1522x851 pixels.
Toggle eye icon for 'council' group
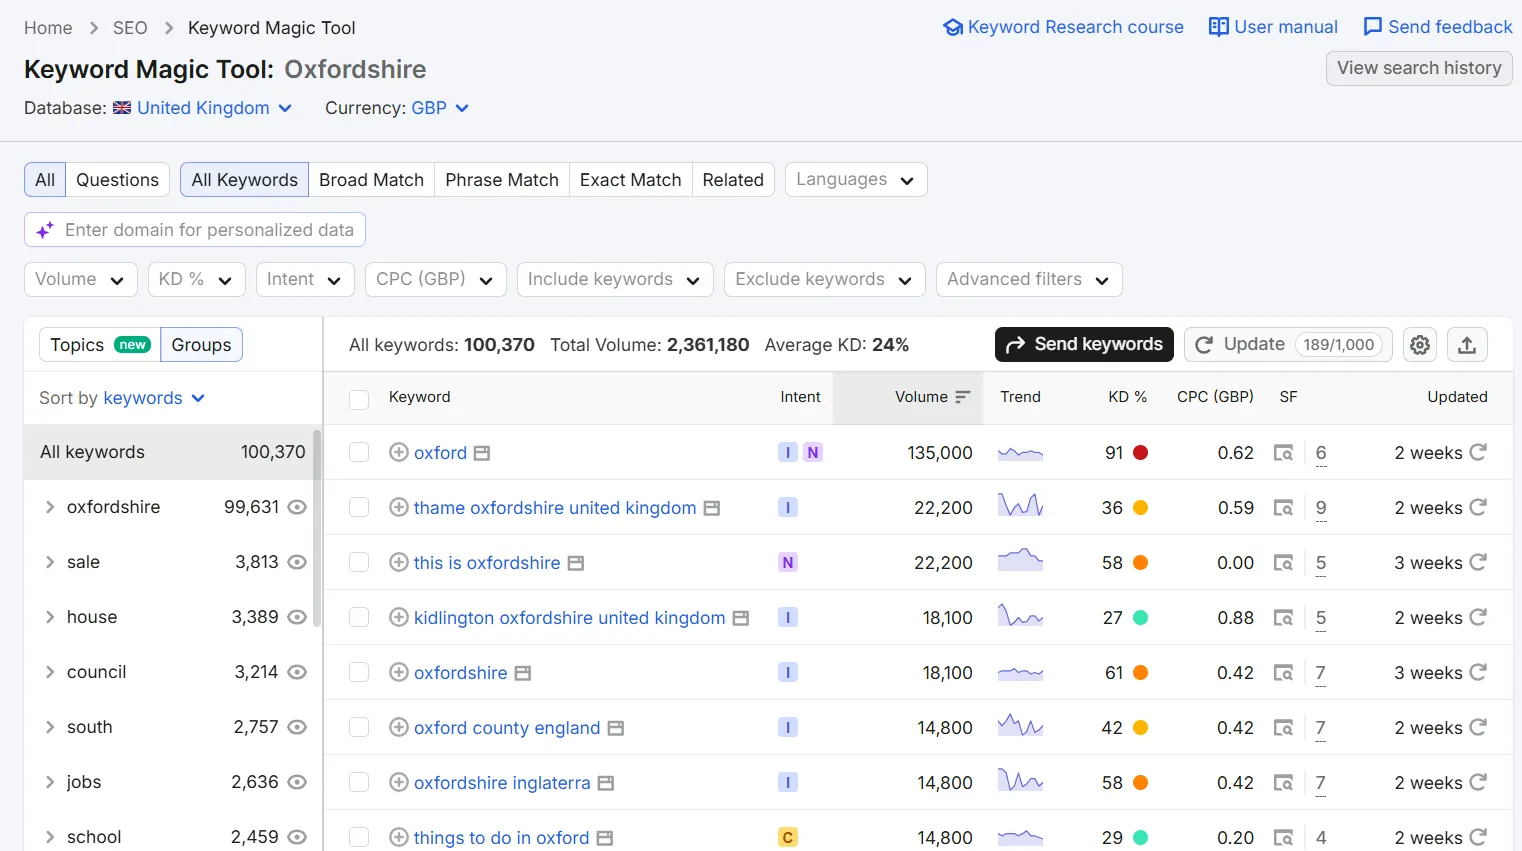click(x=297, y=672)
